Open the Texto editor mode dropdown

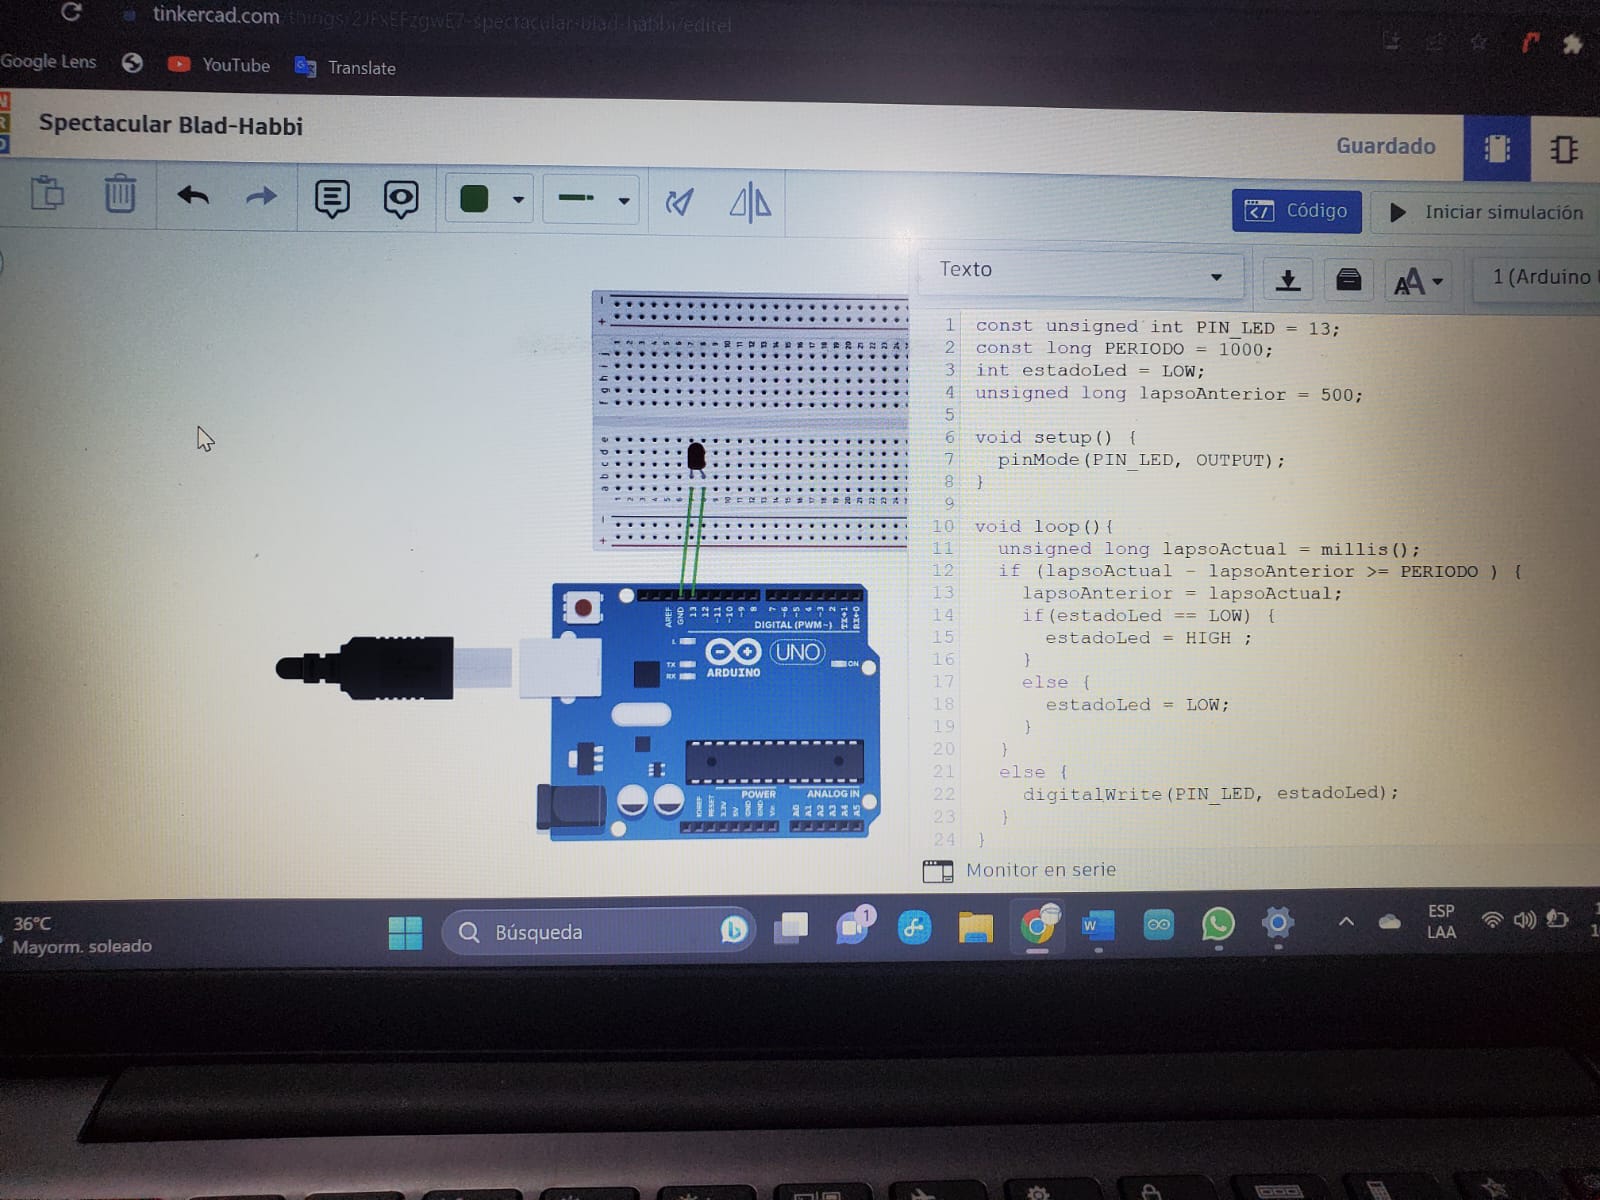click(1080, 272)
